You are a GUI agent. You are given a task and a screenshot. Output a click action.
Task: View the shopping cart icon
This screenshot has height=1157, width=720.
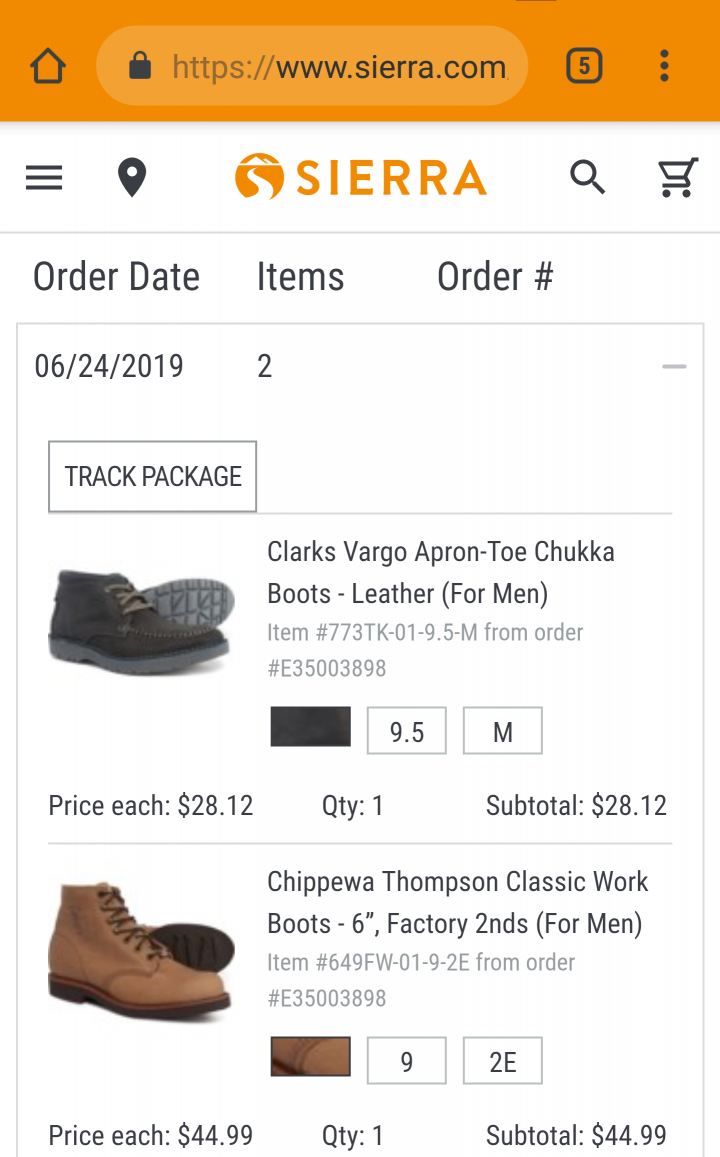[677, 177]
